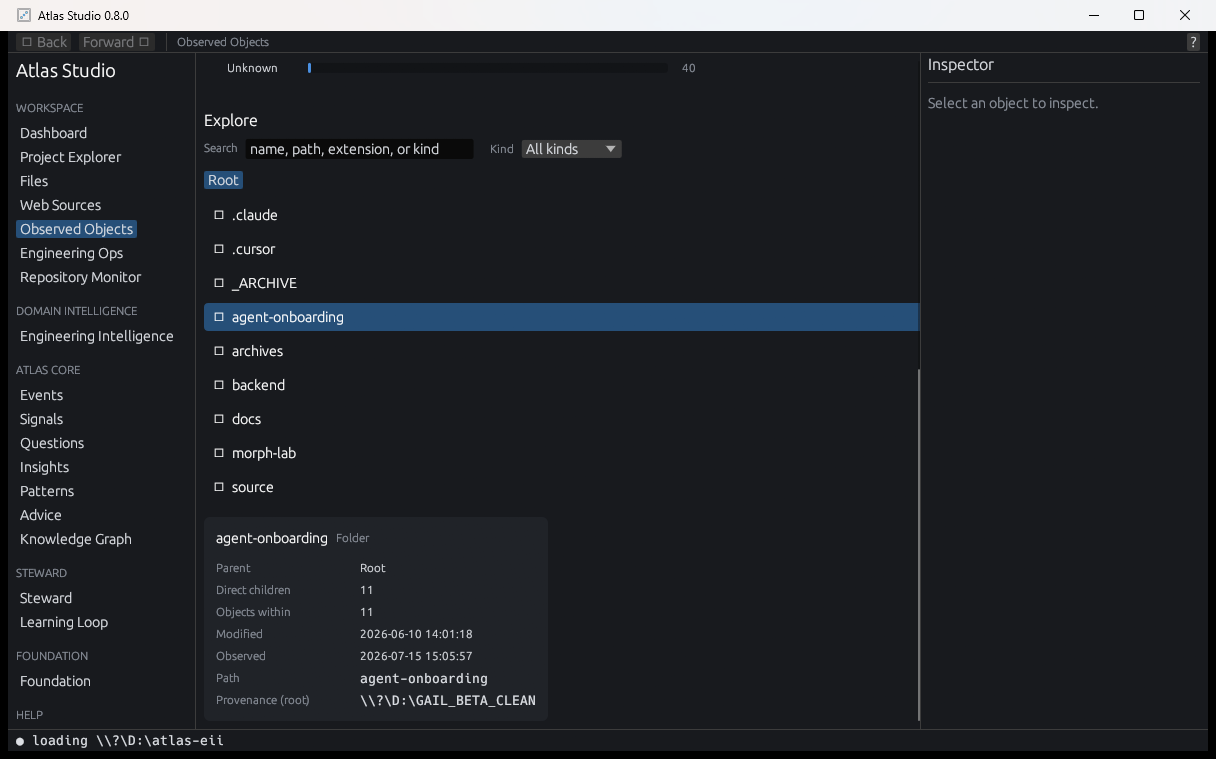Click observed date 2026-07-15 15:05:57
The width and height of the screenshot is (1216, 759).
[416, 656]
